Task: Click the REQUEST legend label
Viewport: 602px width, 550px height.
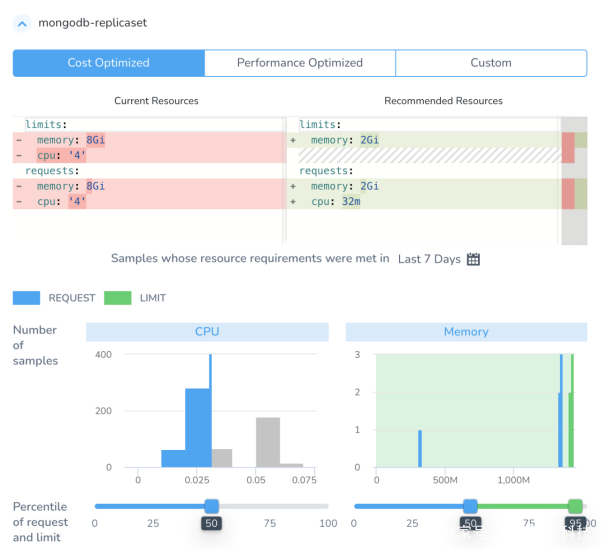Action: 72,298
